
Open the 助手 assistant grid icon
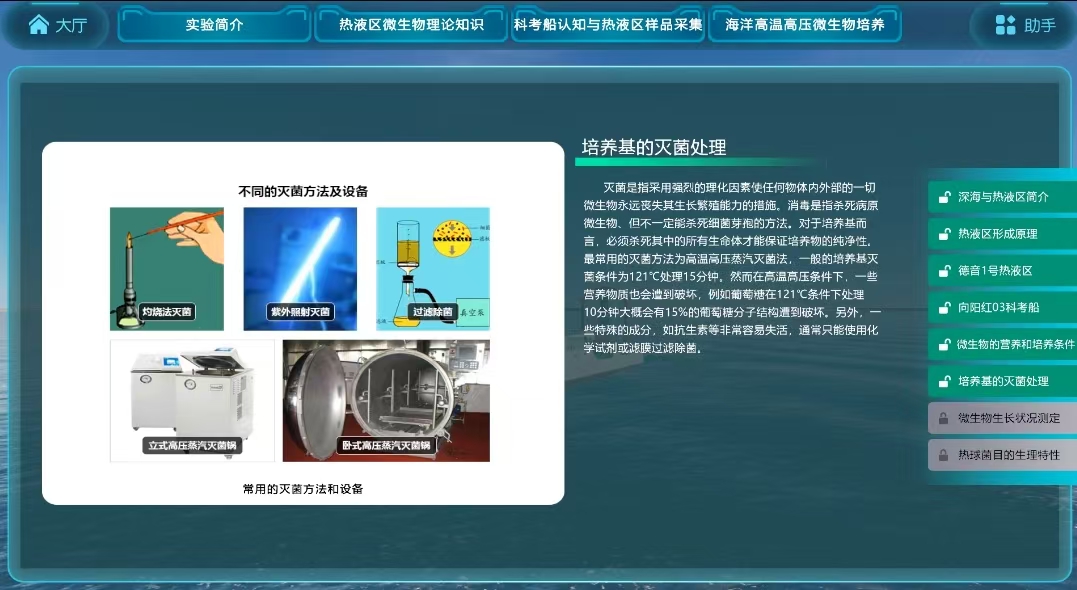click(1005, 25)
